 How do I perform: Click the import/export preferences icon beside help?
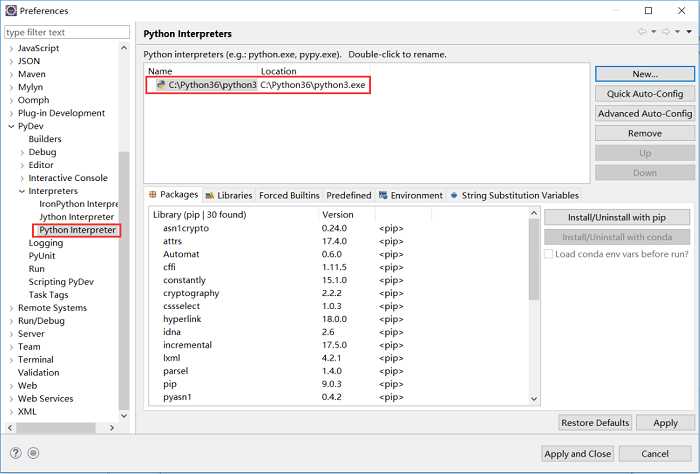[33, 453]
